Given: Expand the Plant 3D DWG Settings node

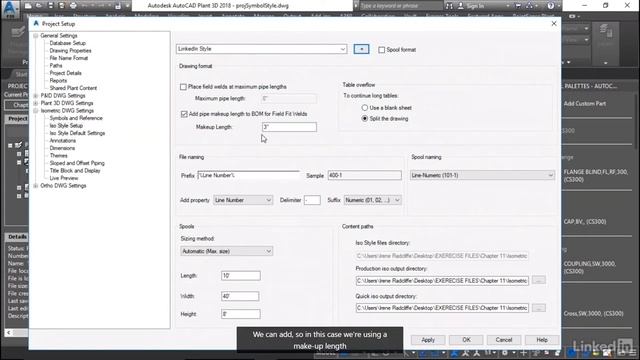Looking at the screenshot, I should point(36,103).
